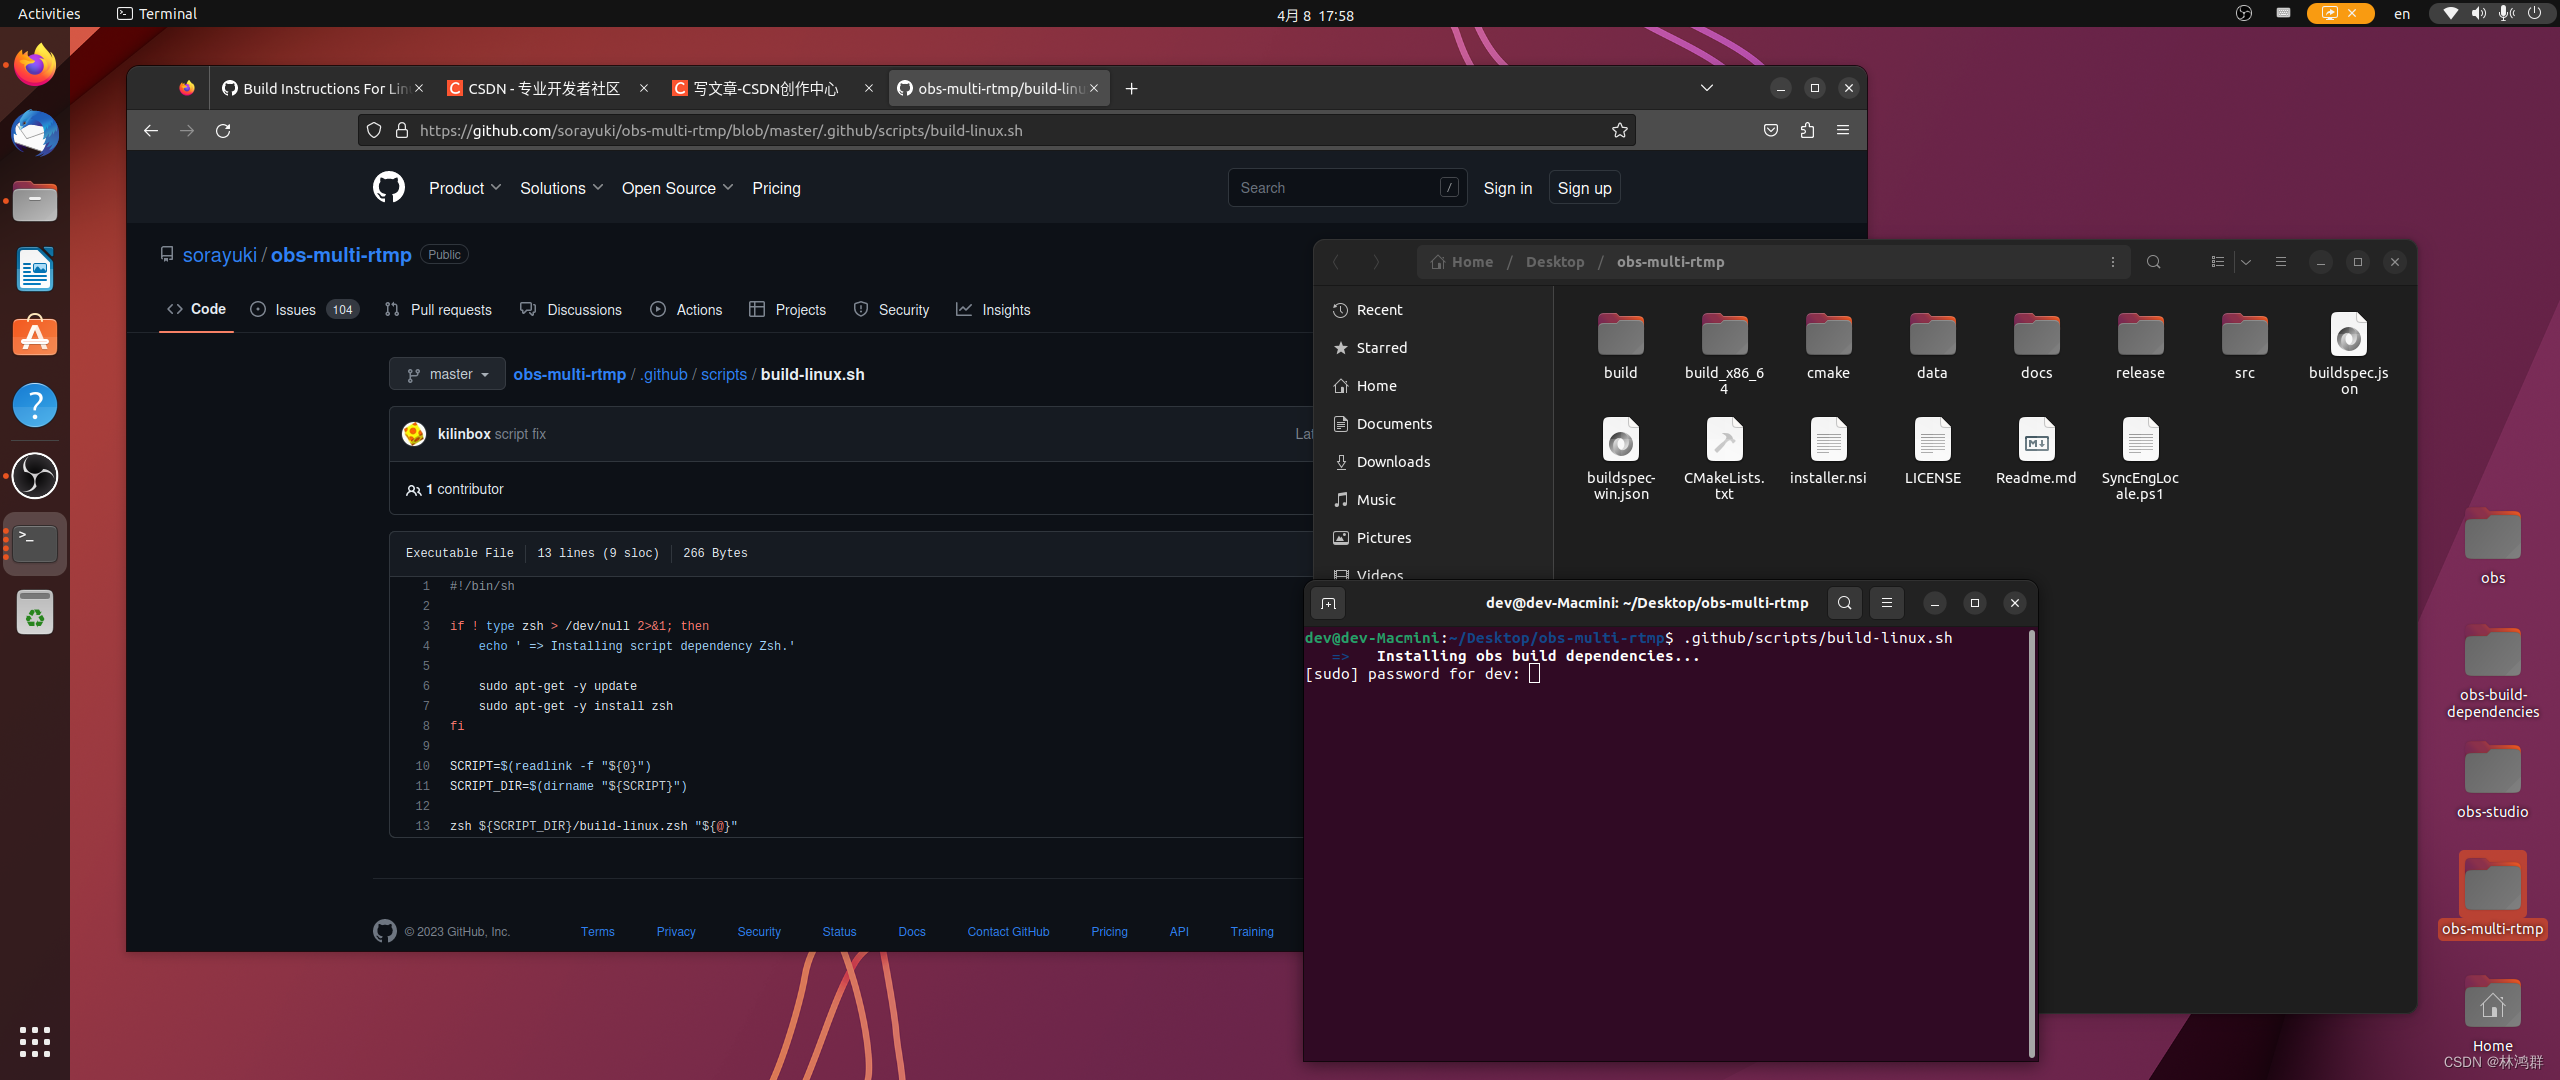Image resolution: width=2560 pixels, height=1080 pixels.
Task: Go back in Firefox browser
Action: coord(151,131)
